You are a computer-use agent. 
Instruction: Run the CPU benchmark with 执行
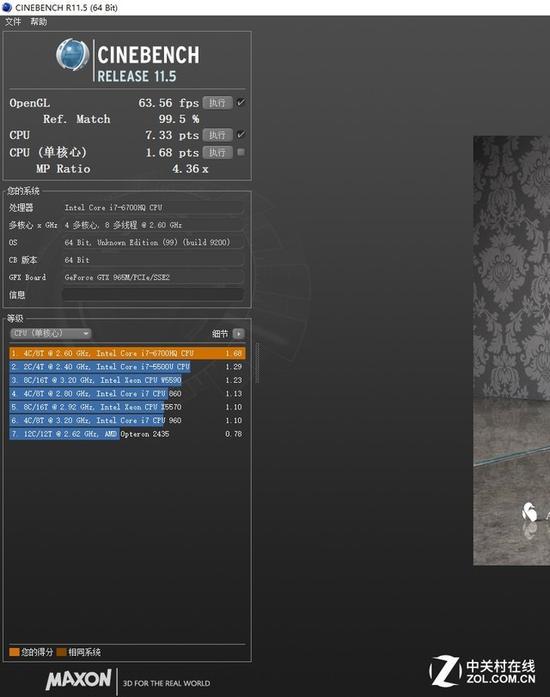point(217,135)
